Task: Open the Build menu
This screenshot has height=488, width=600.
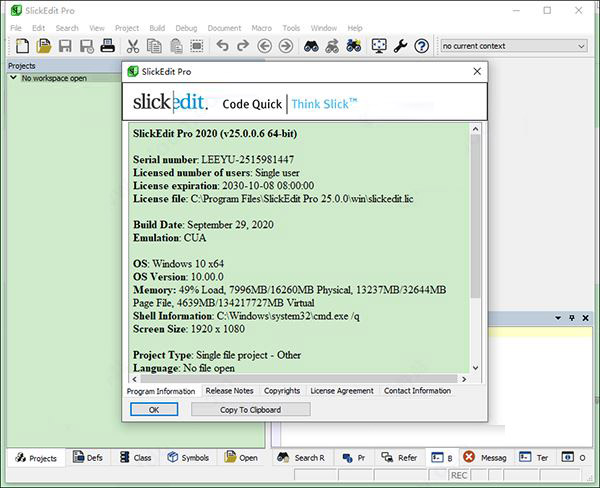Action: click(157, 28)
